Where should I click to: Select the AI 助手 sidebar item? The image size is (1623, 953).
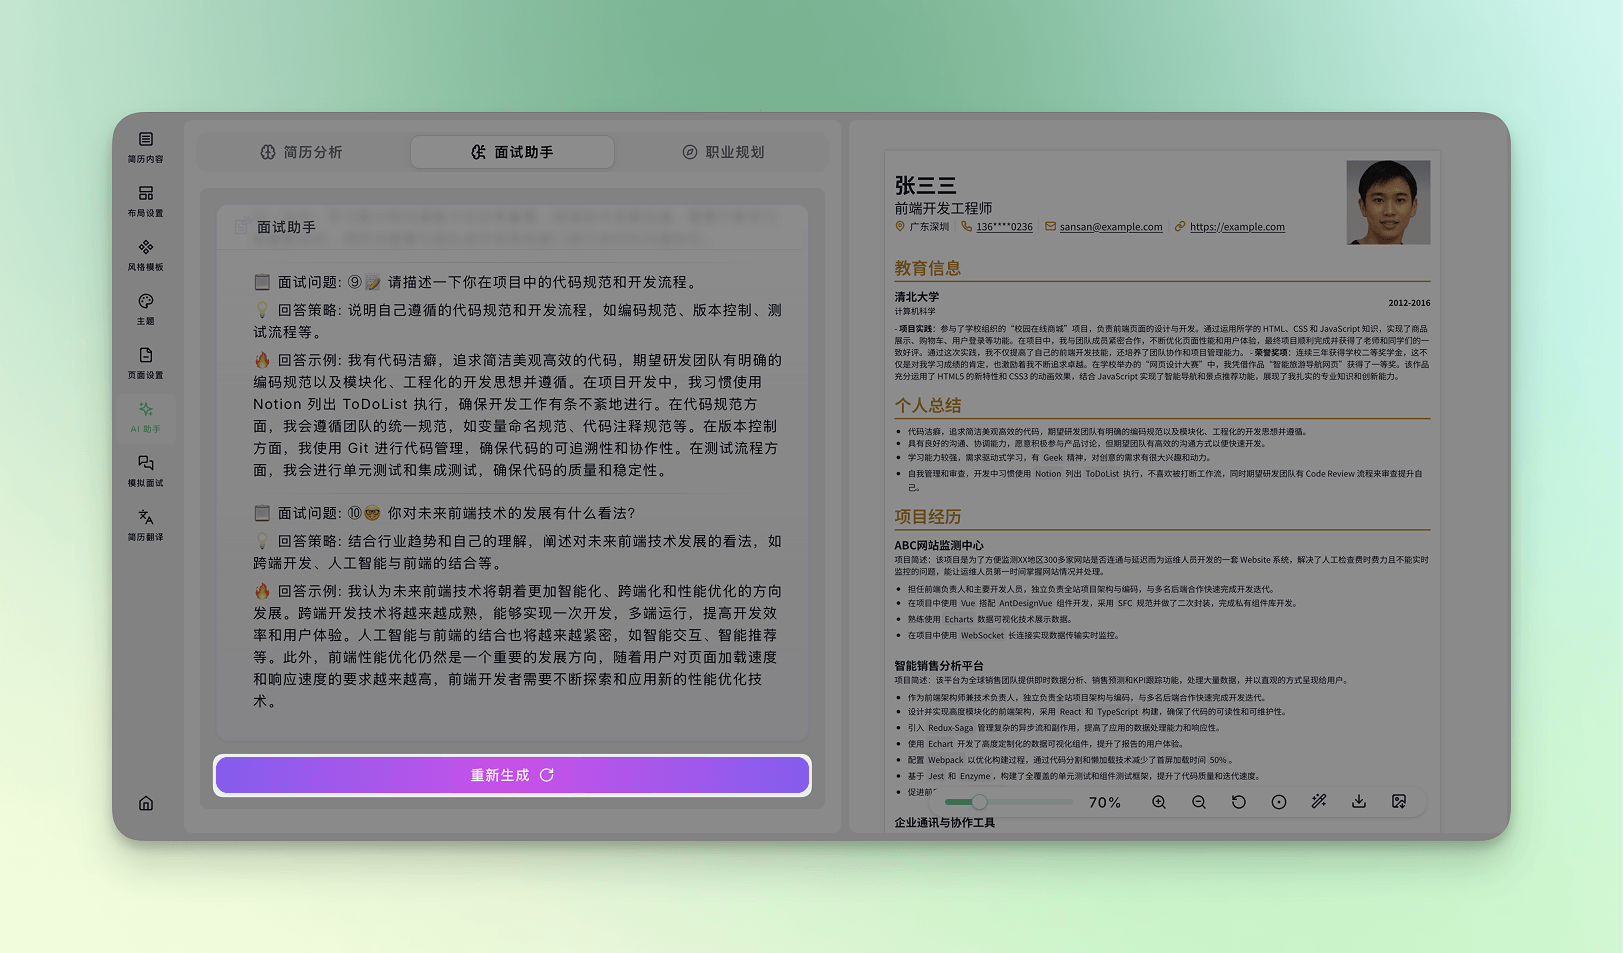point(146,417)
